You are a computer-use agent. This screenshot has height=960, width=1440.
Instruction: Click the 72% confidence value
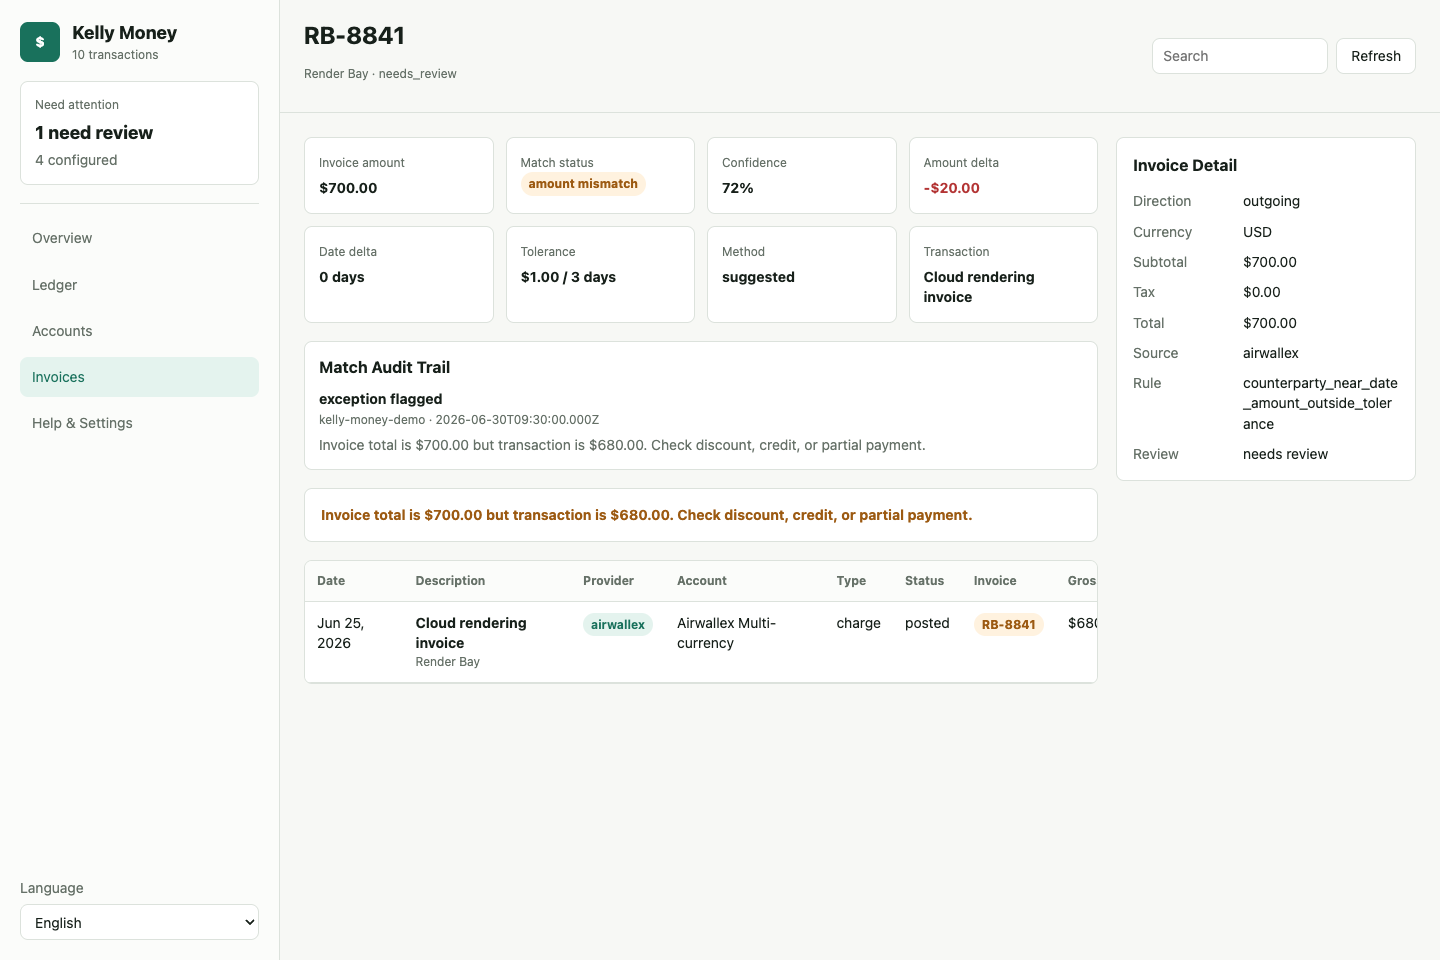pyautogui.click(x=738, y=188)
